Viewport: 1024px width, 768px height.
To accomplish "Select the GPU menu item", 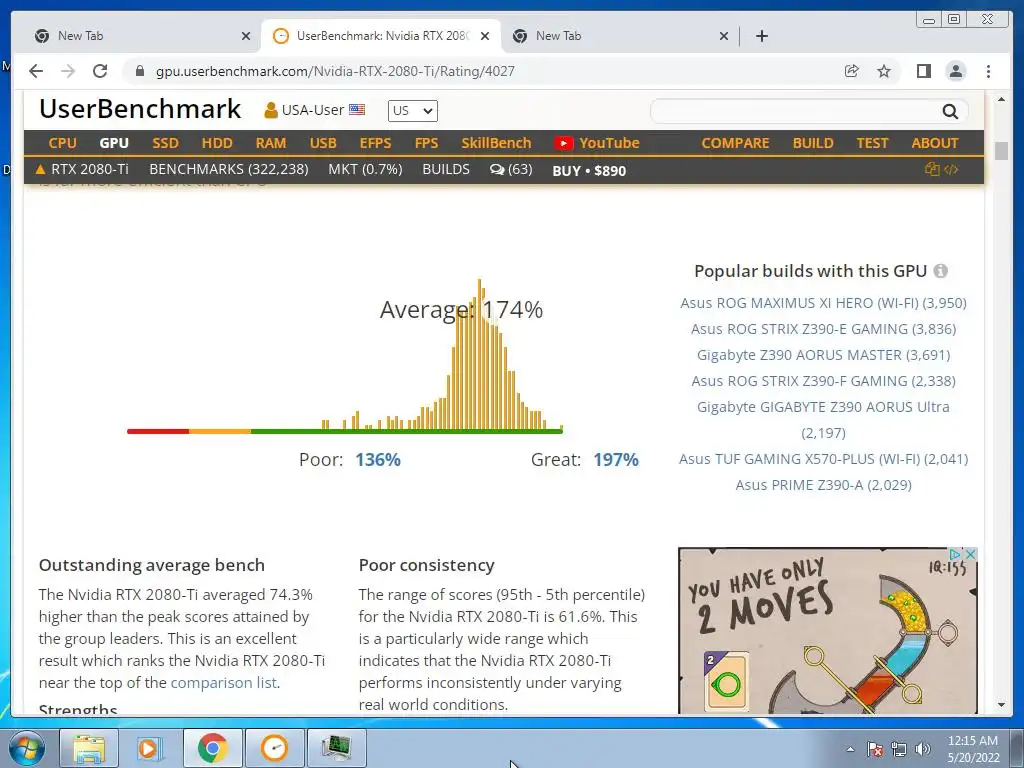I will click(114, 143).
